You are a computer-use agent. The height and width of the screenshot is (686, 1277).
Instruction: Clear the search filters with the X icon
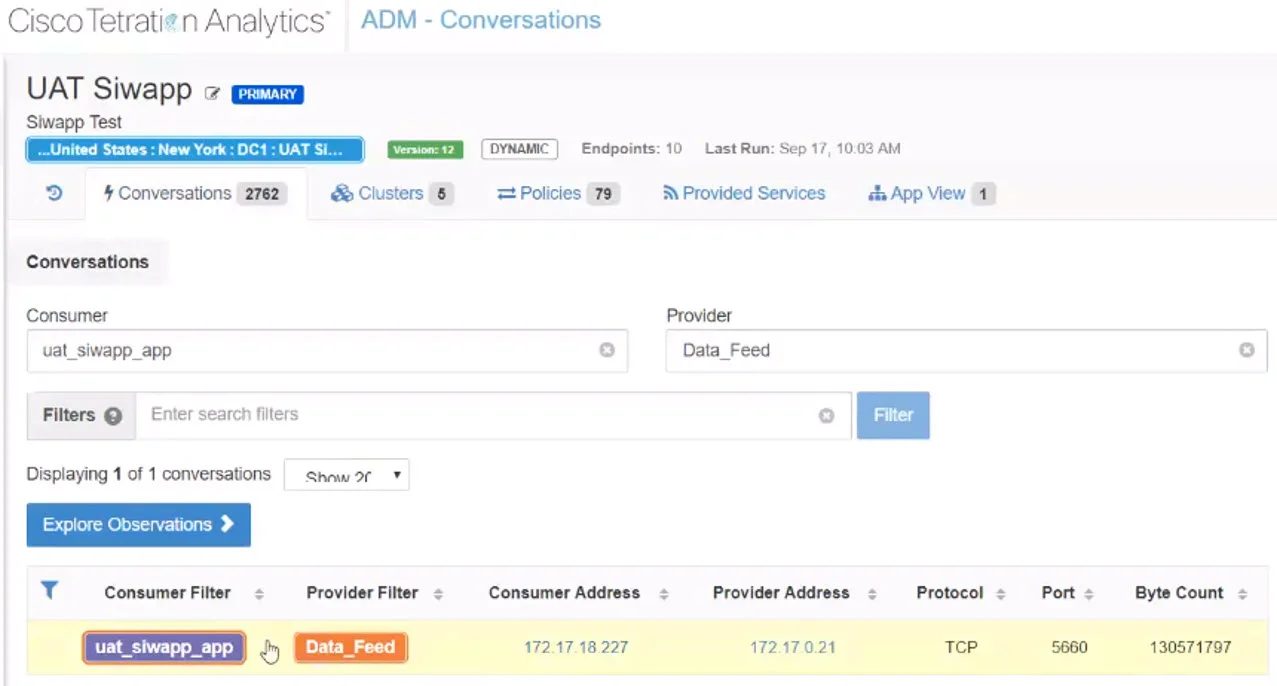[x=826, y=415]
